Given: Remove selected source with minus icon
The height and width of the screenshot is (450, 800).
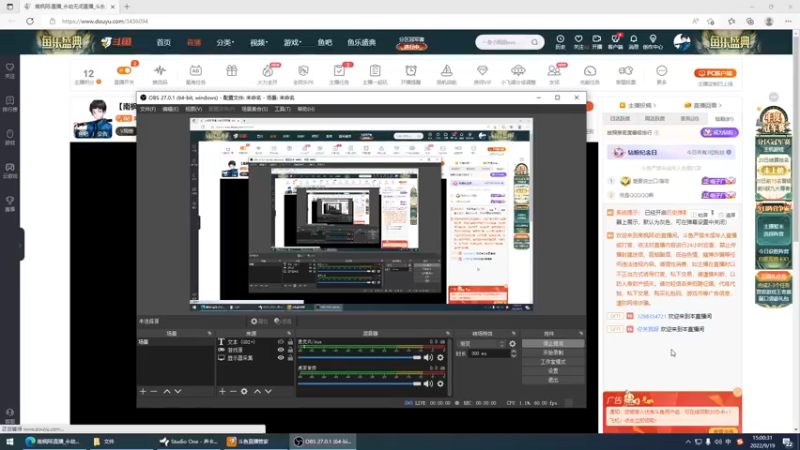Looking at the screenshot, I should [x=233, y=391].
